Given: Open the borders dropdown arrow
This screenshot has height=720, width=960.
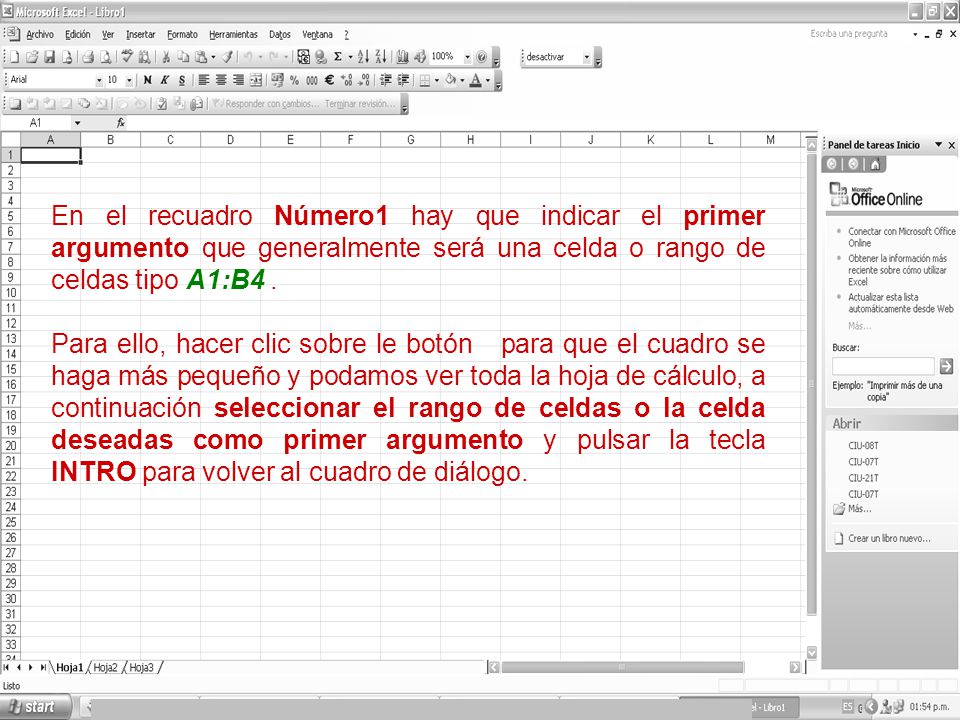Looking at the screenshot, I should [x=437, y=80].
